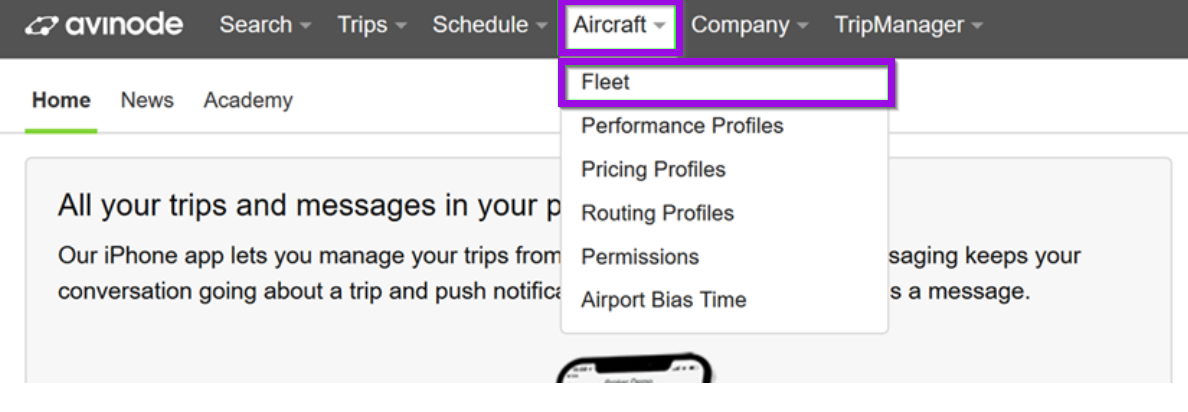
Task: Switch to the Home tab
Action: pos(61,100)
